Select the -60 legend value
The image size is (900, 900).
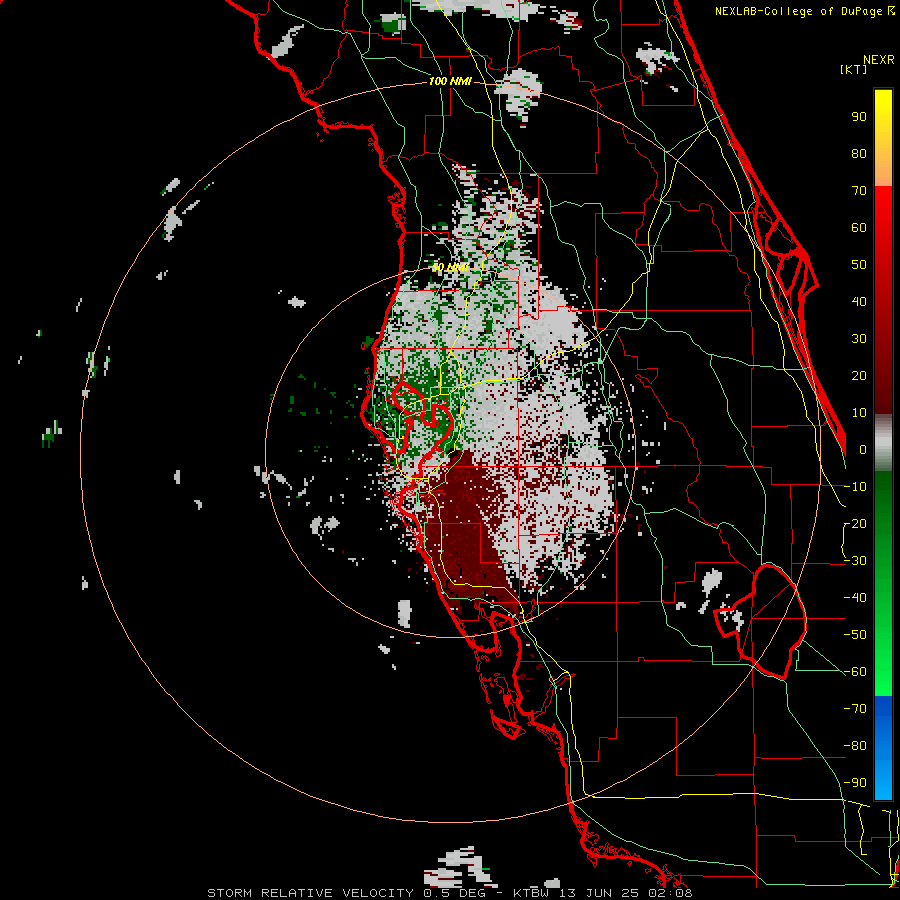click(x=855, y=672)
